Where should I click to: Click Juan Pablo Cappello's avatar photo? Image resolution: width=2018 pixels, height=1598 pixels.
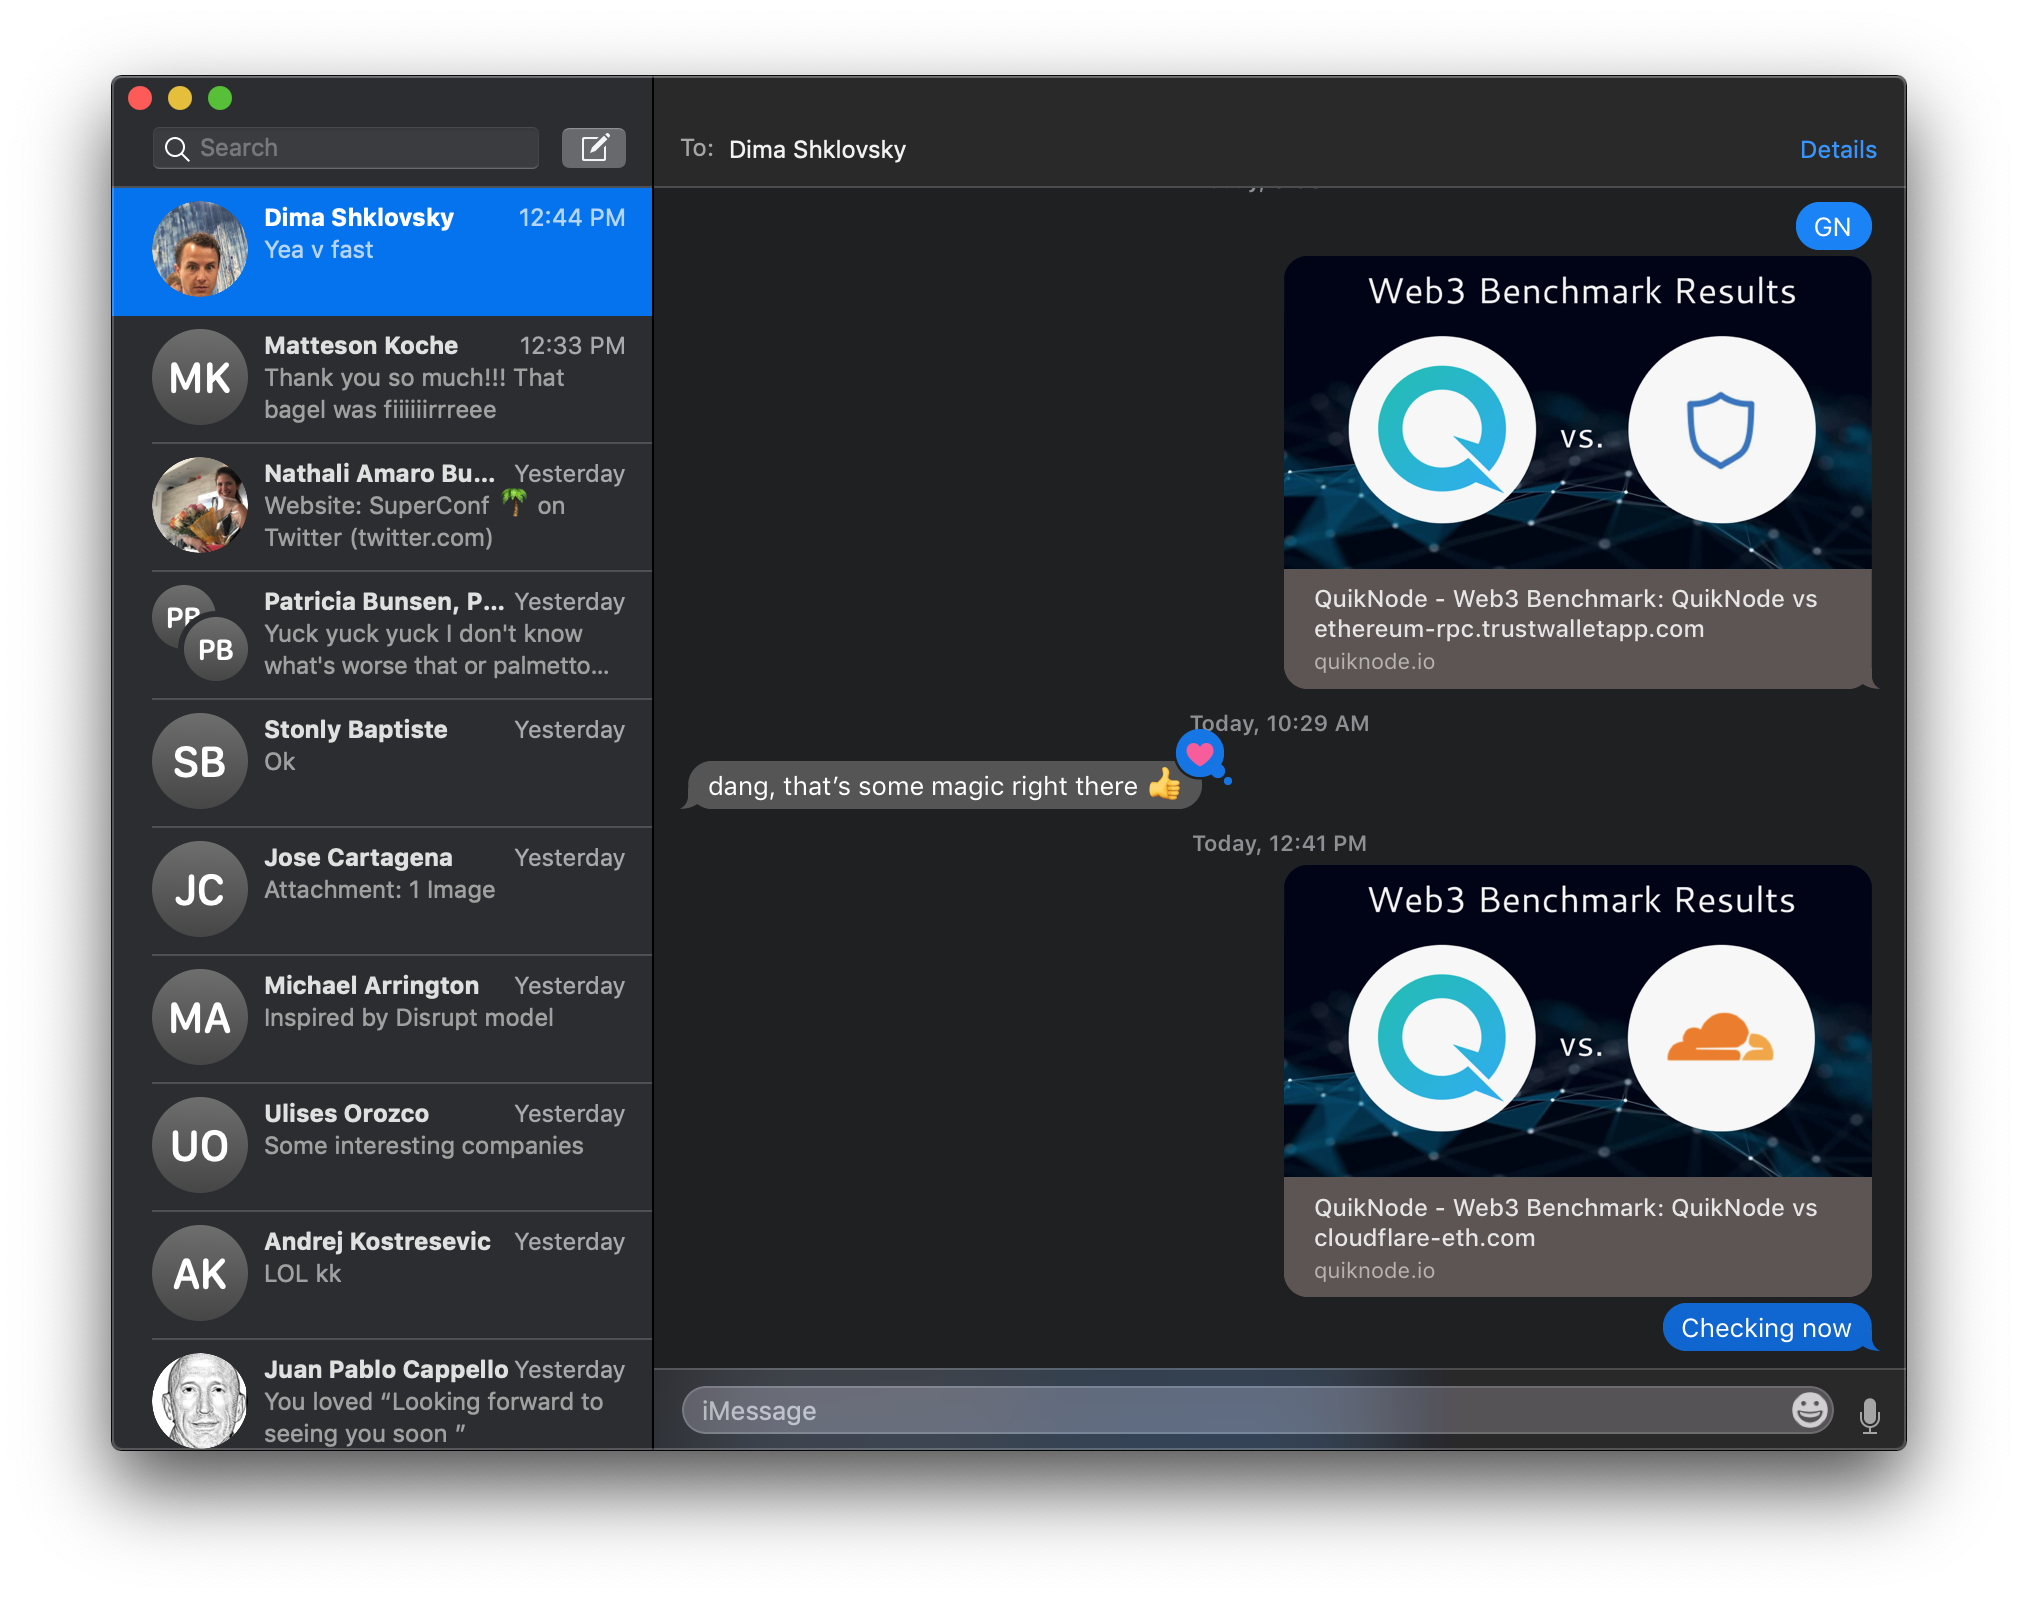[200, 1401]
